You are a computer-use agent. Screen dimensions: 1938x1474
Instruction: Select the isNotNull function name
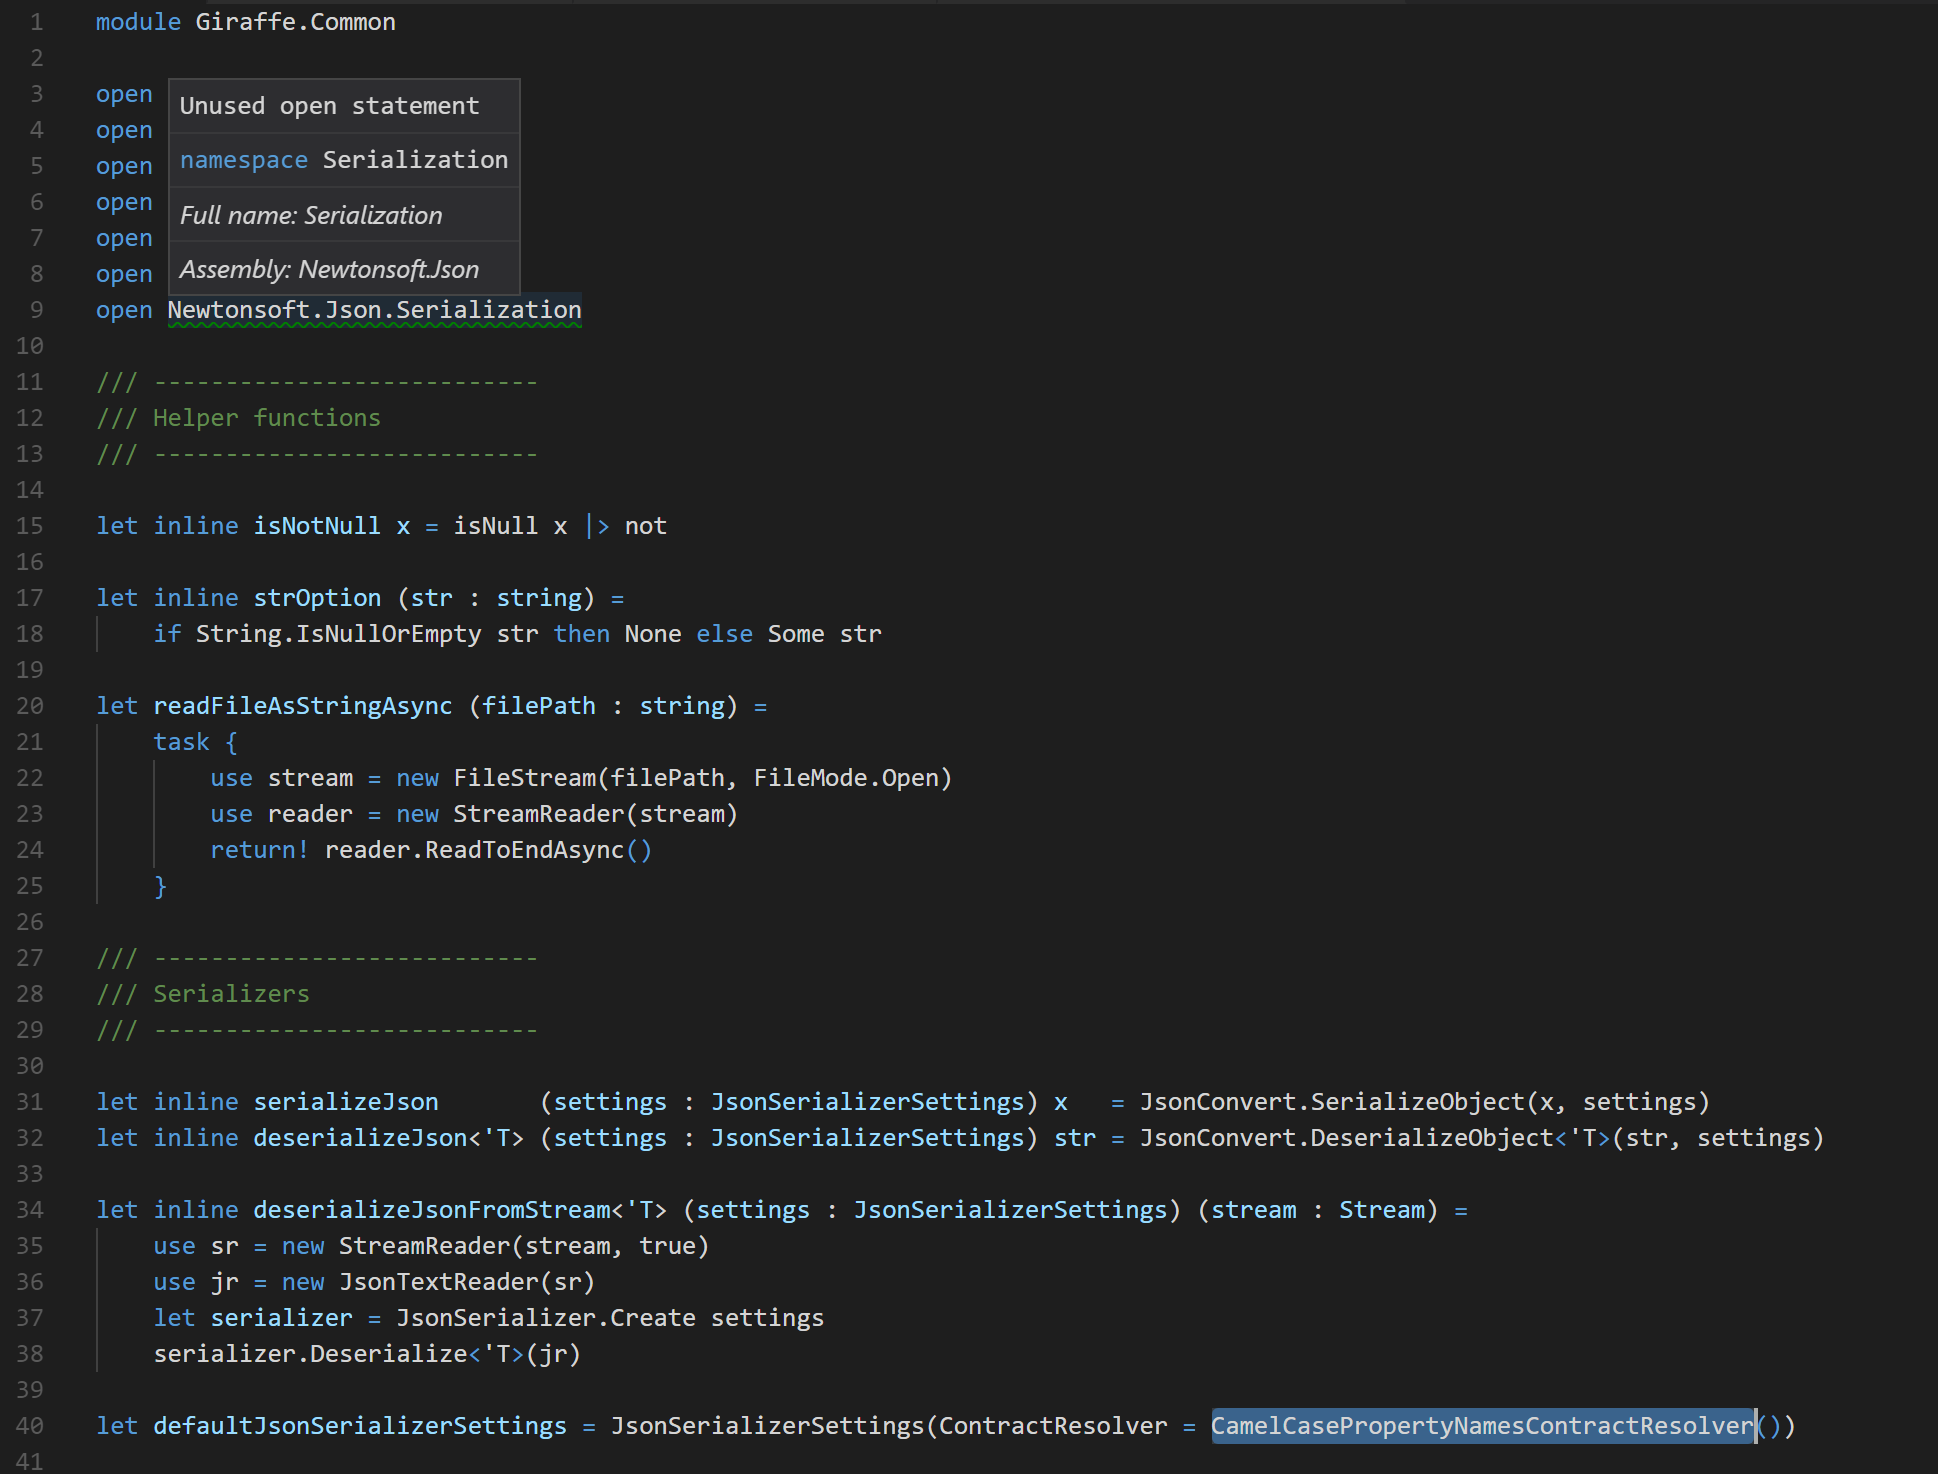(317, 525)
